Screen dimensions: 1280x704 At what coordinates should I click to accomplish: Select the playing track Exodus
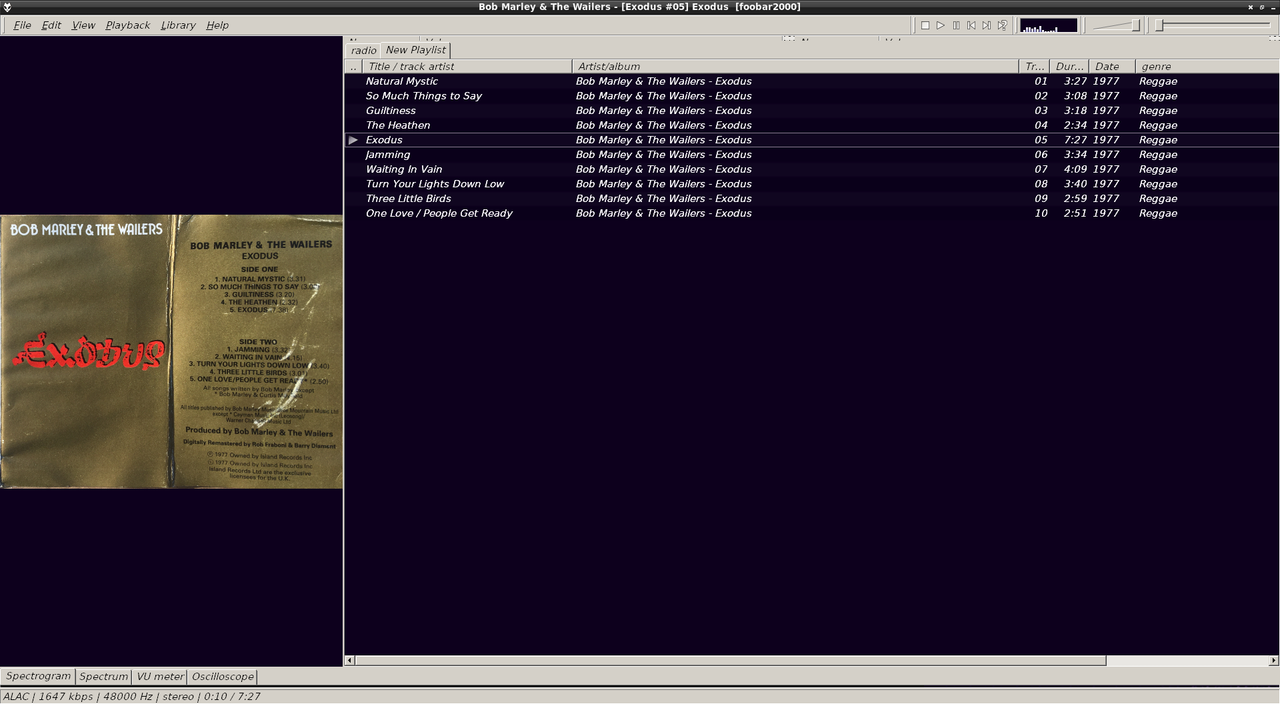click(811, 140)
